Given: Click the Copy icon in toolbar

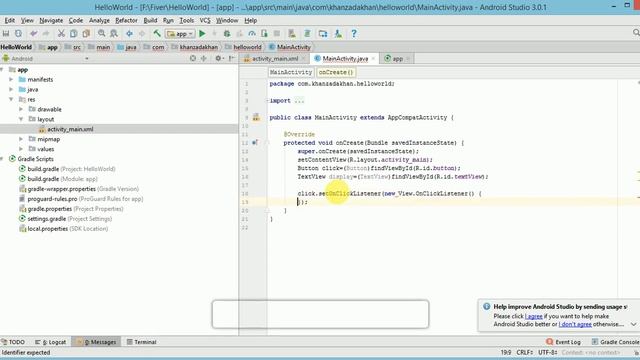Looking at the screenshot, I should (73, 33).
